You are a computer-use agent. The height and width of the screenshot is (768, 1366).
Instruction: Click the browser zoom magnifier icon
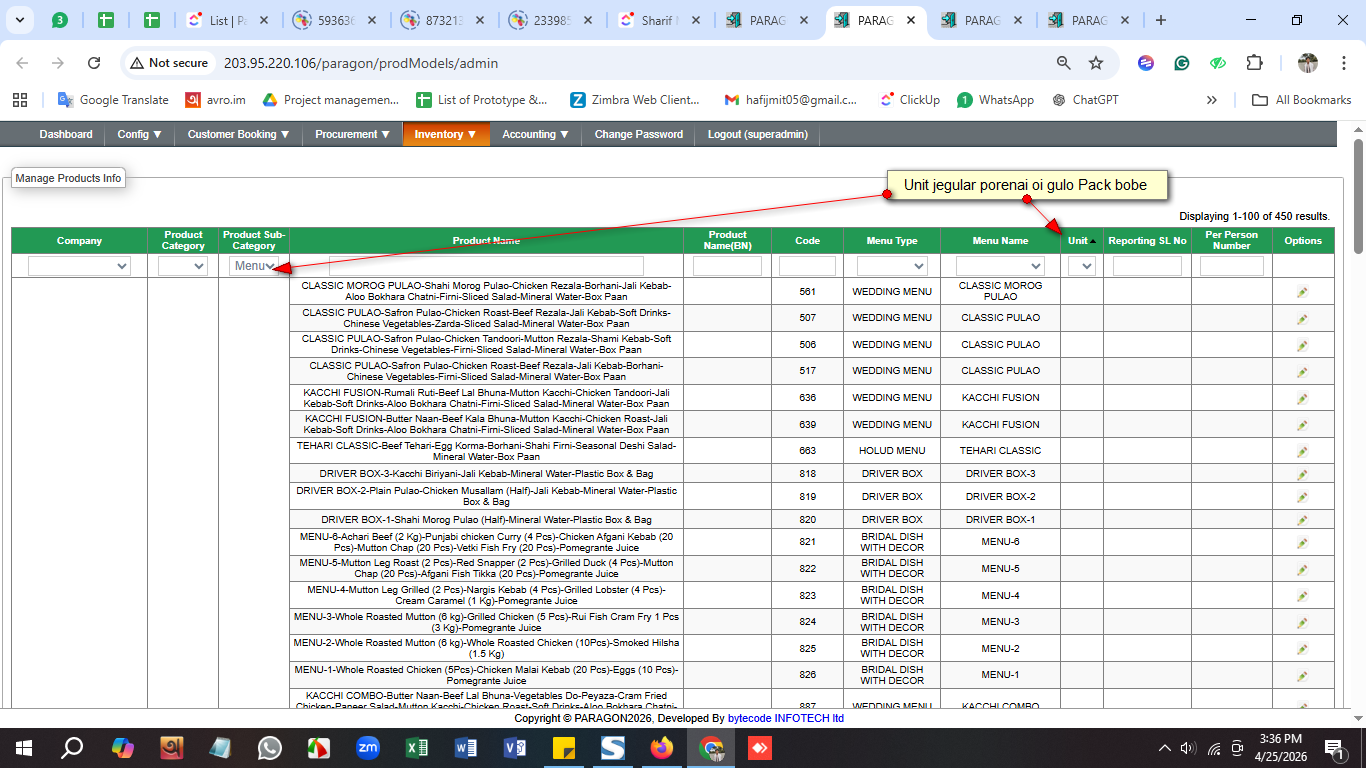pos(1064,63)
